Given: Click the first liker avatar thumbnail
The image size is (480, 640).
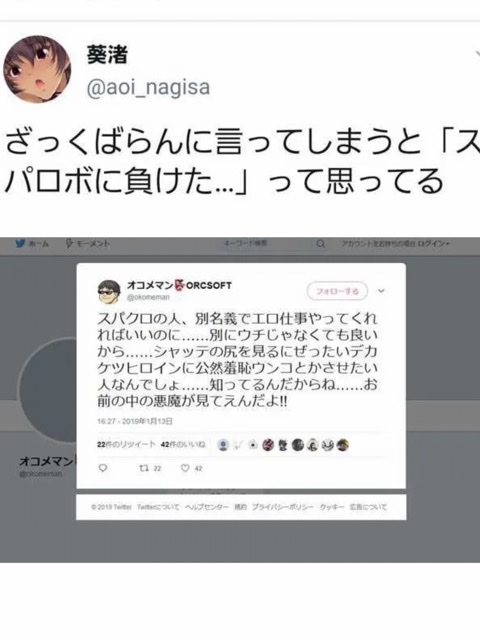Looking at the screenshot, I should pos(223,445).
